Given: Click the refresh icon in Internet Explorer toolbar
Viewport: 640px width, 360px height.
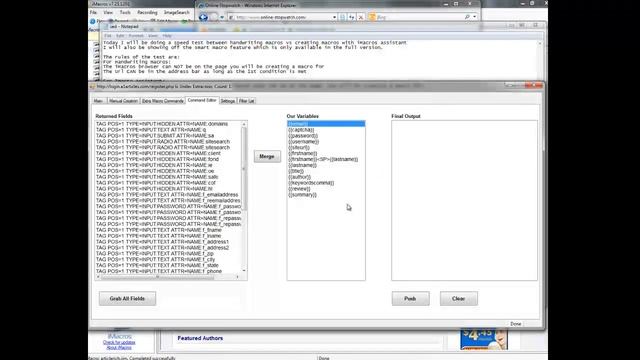Looking at the screenshot, I should 351,17.
